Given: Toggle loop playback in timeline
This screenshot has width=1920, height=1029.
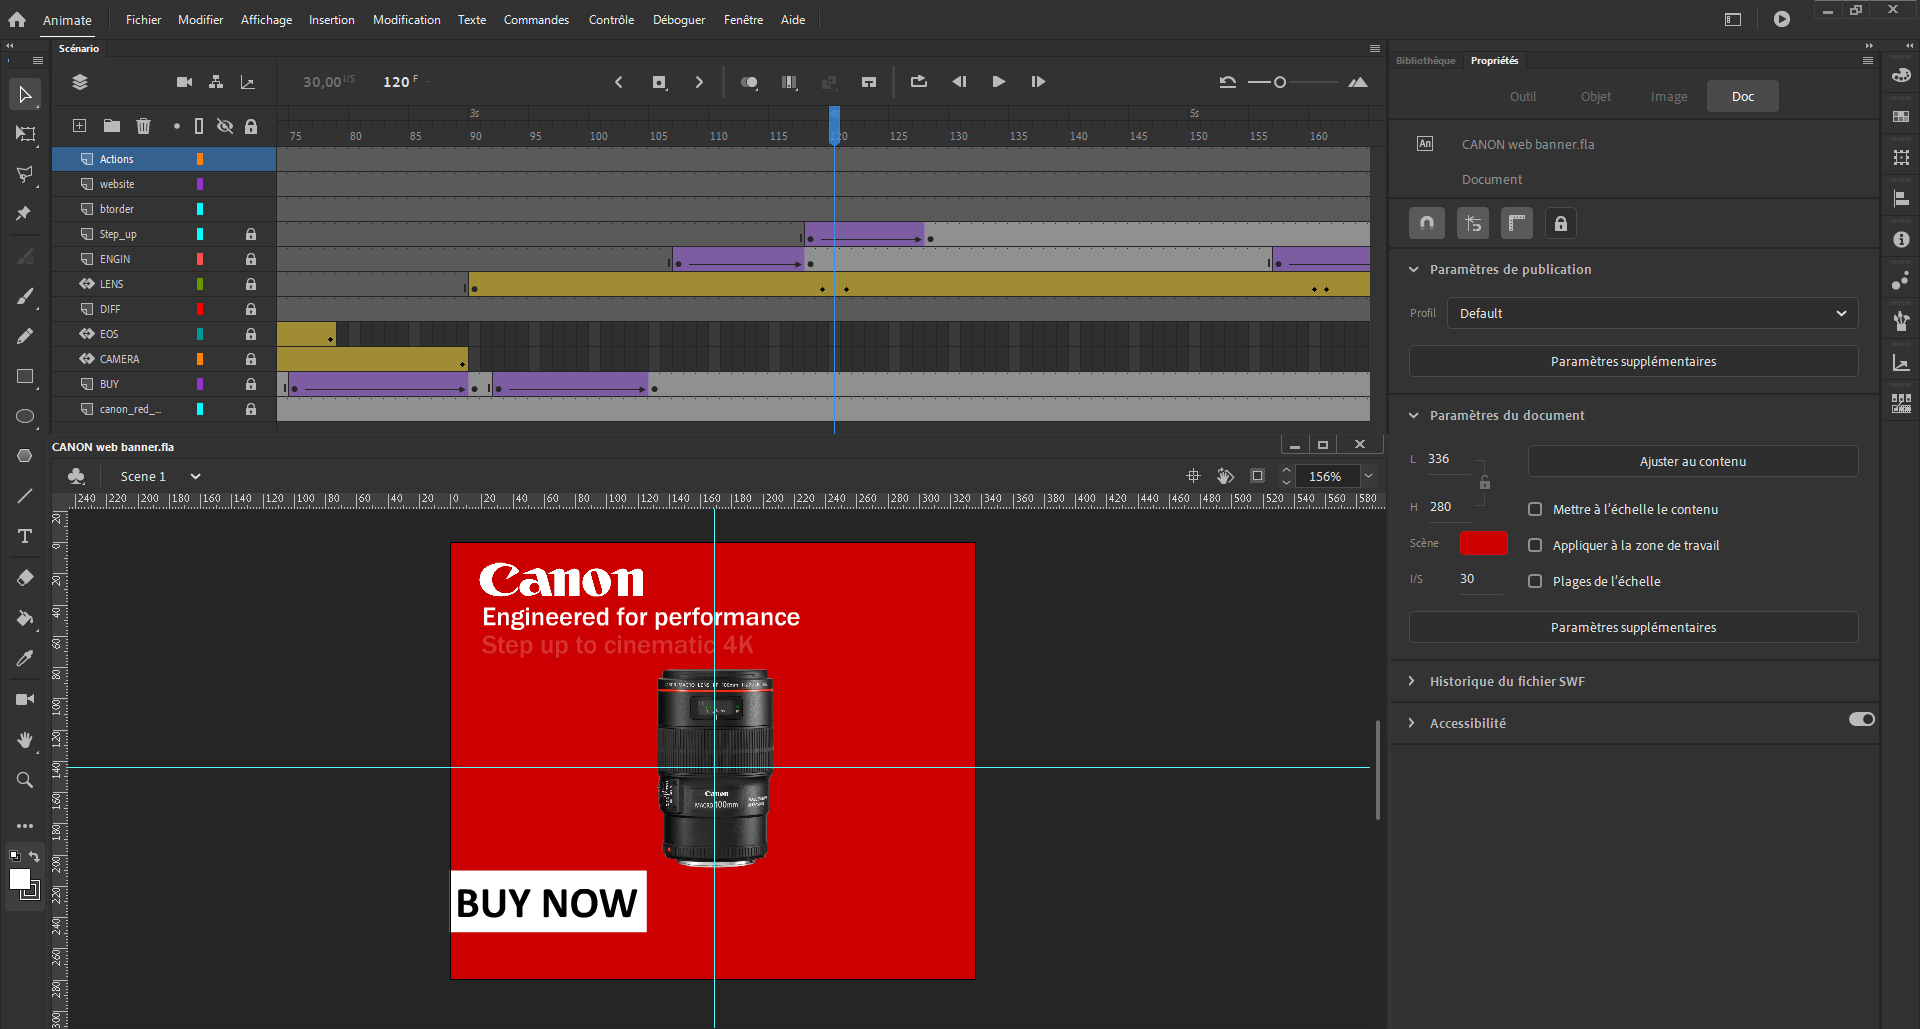Looking at the screenshot, I should click(x=918, y=82).
